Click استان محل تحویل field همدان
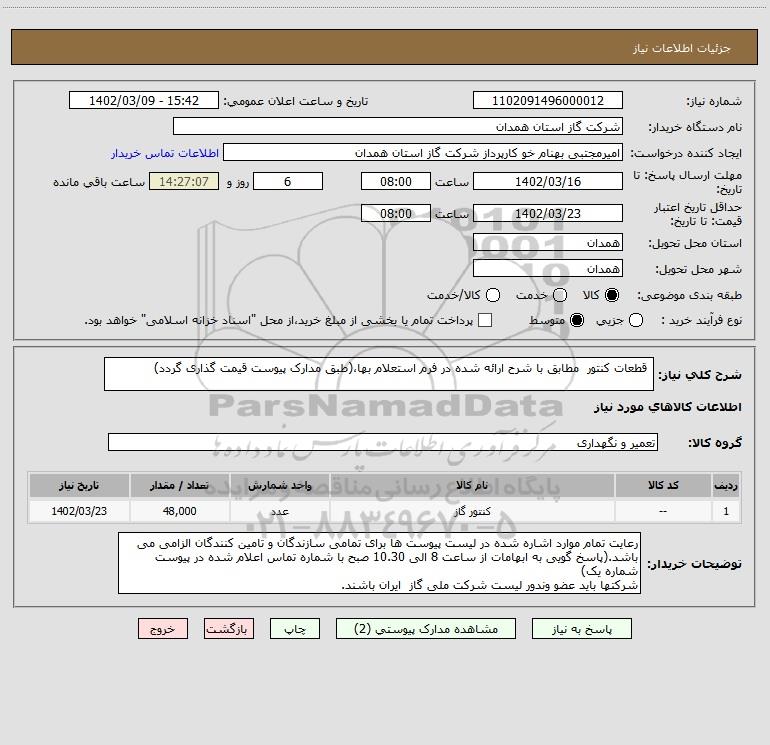 [x=548, y=242]
